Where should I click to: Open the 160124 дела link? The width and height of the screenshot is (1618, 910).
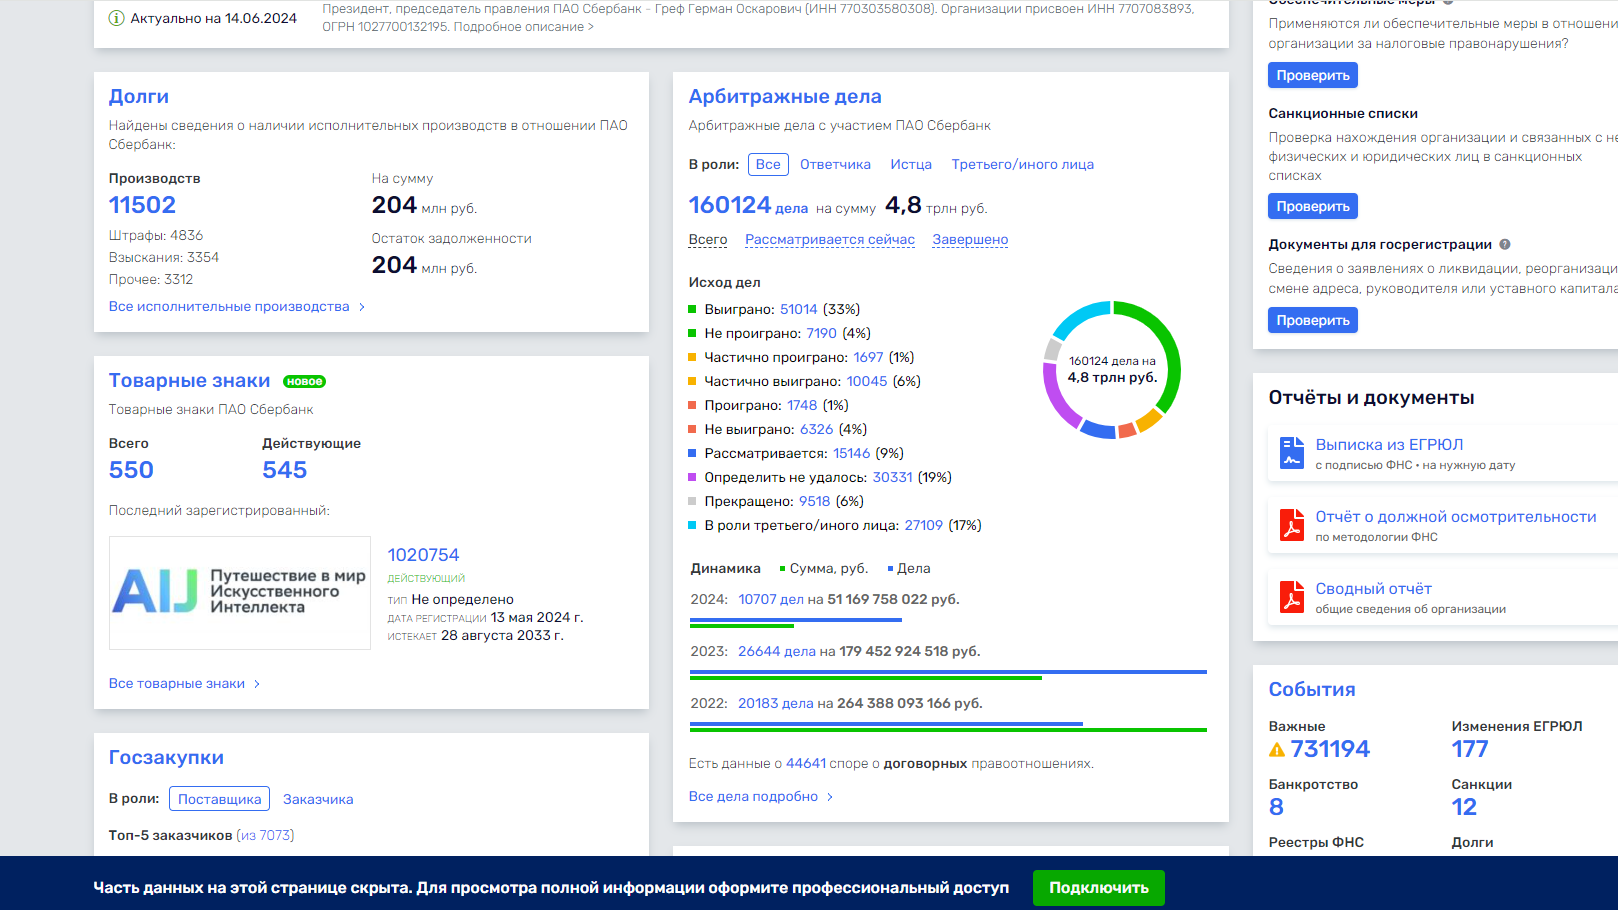(748, 206)
